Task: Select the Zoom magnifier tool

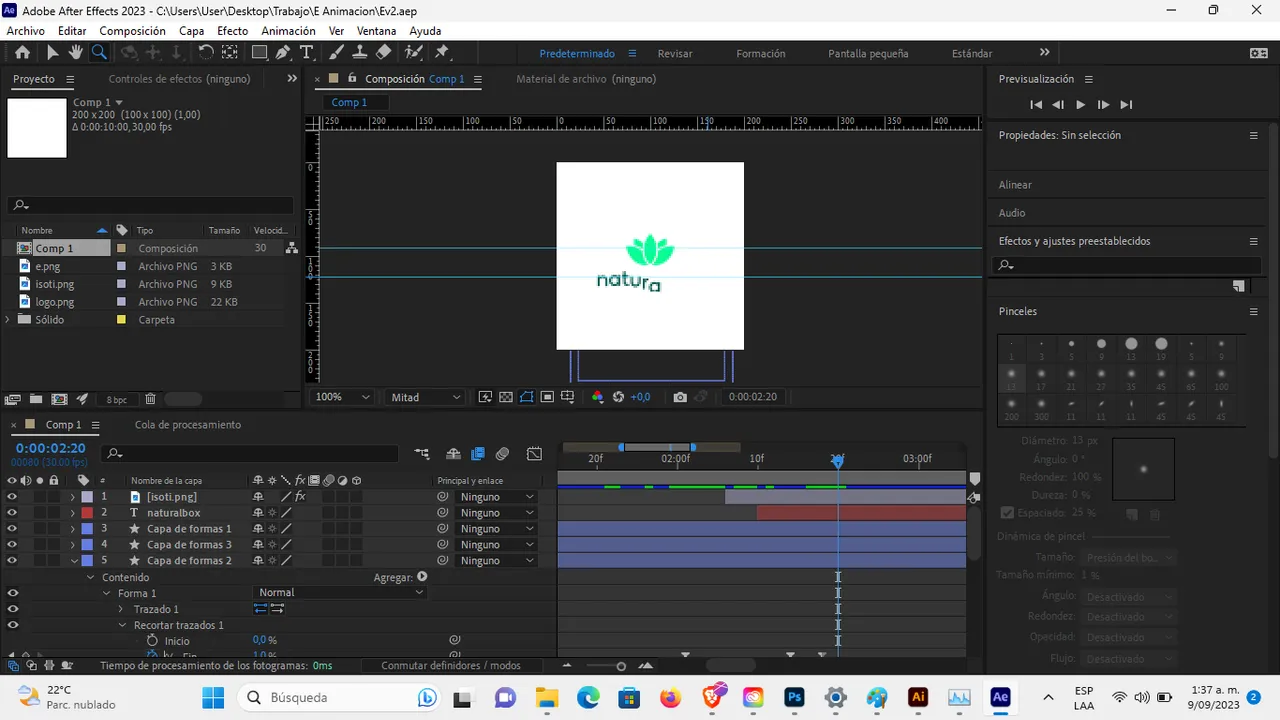Action: click(99, 53)
